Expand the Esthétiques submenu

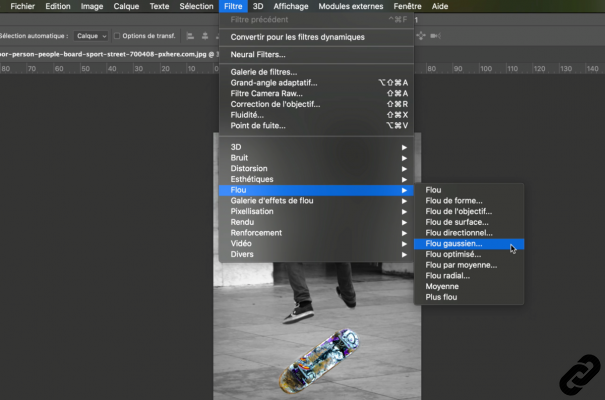(x=316, y=179)
